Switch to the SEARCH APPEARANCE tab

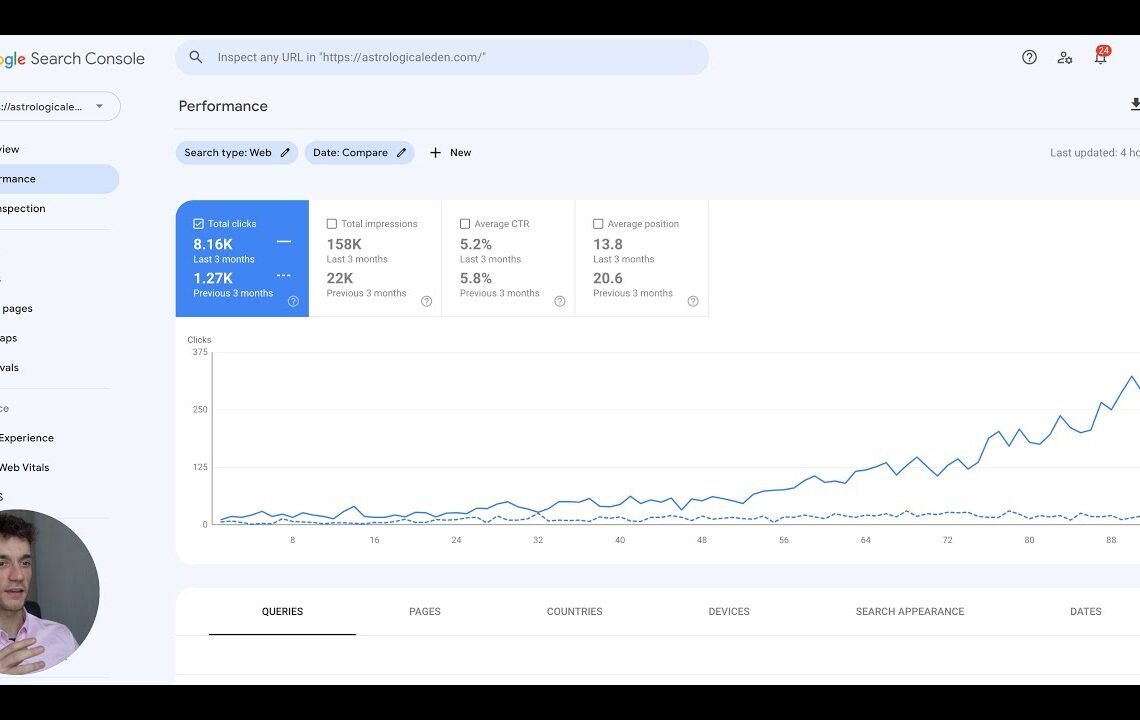click(x=910, y=612)
